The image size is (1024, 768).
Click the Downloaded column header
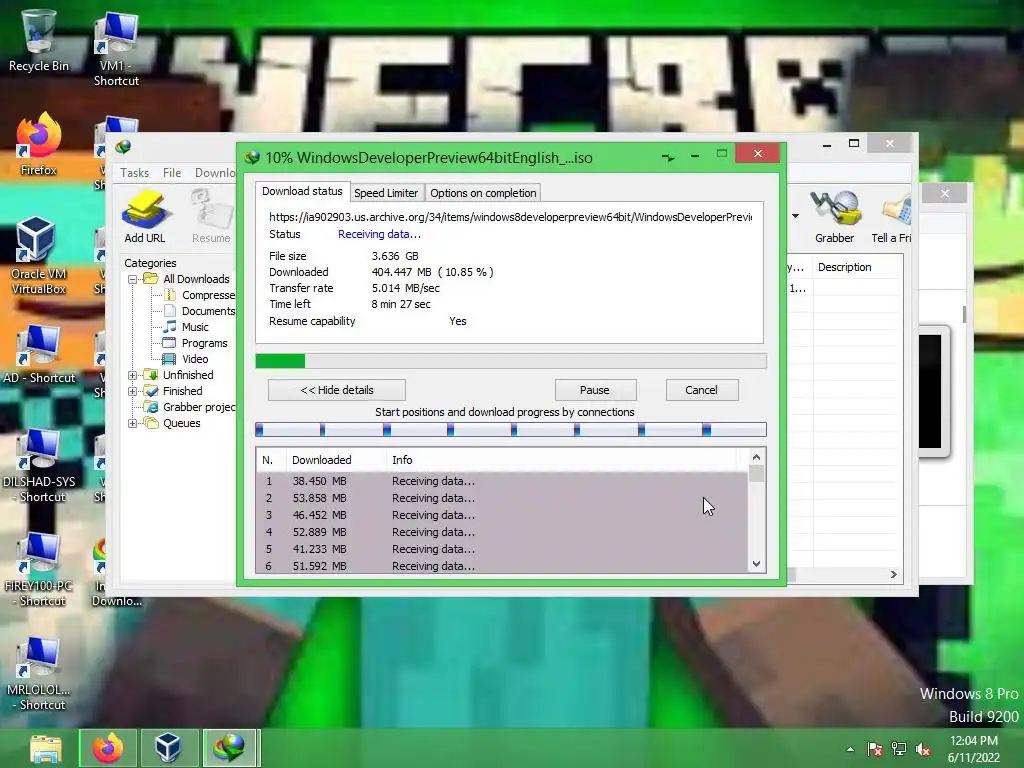335,460
